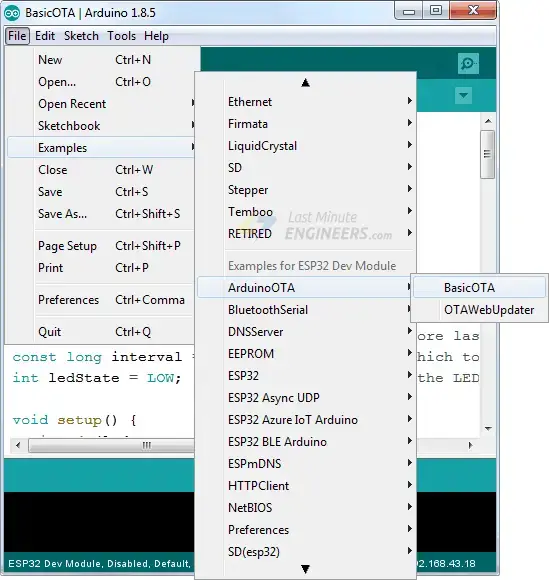This screenshot has width=549, height=580.
Task: Open the Tools menu
Action: pos(121,36)
